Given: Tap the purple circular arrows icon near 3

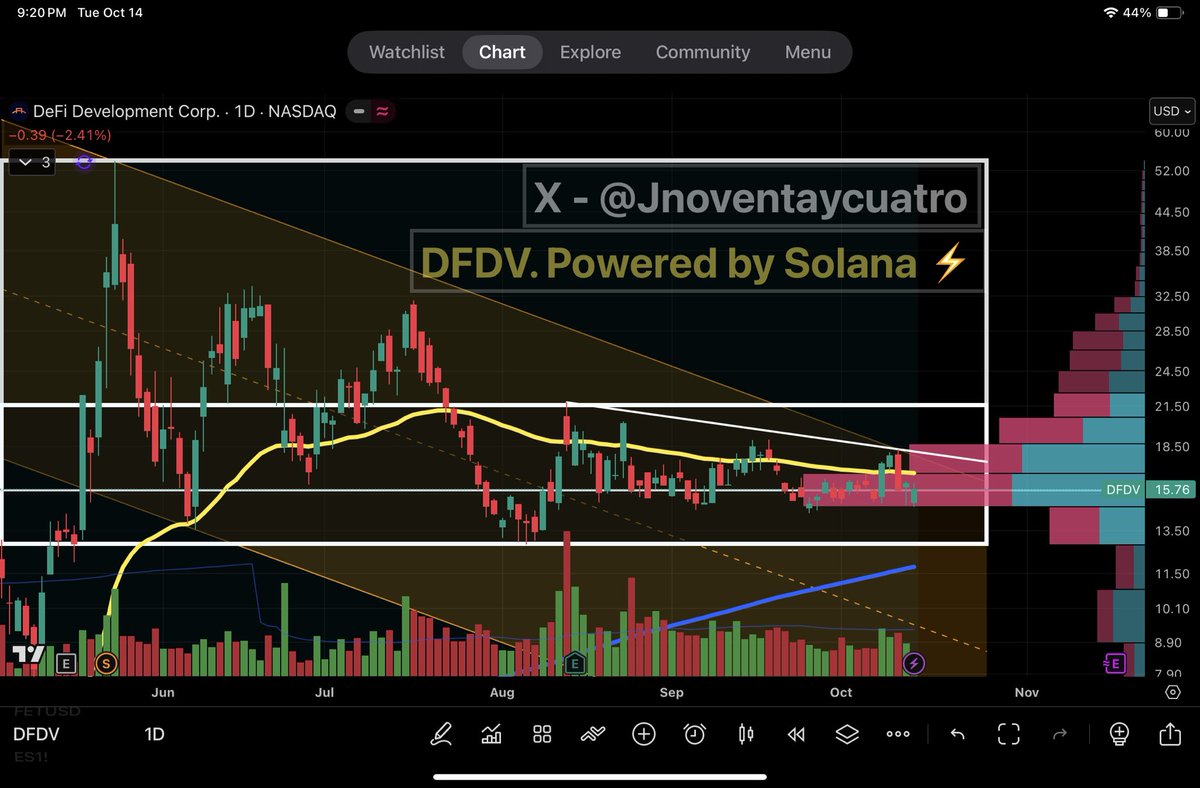Looking at the screenshot, I should point(85,161).
